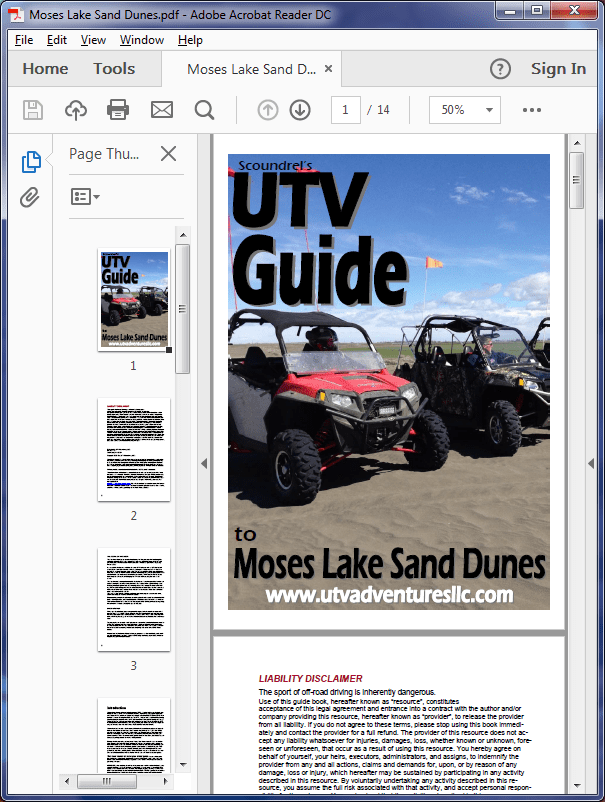Screen dimensions: 605x802
Task: Click document scroll down arrow
Action: [577, 785]
